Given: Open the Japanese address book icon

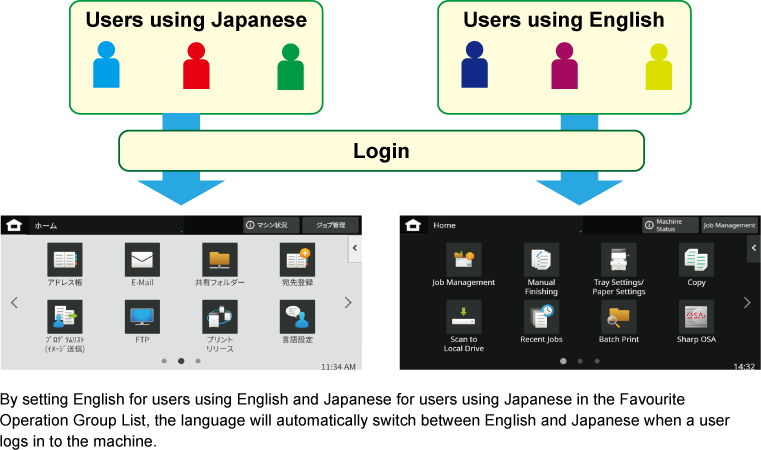Looking at the screenshot, I should [x=65, y=260].
